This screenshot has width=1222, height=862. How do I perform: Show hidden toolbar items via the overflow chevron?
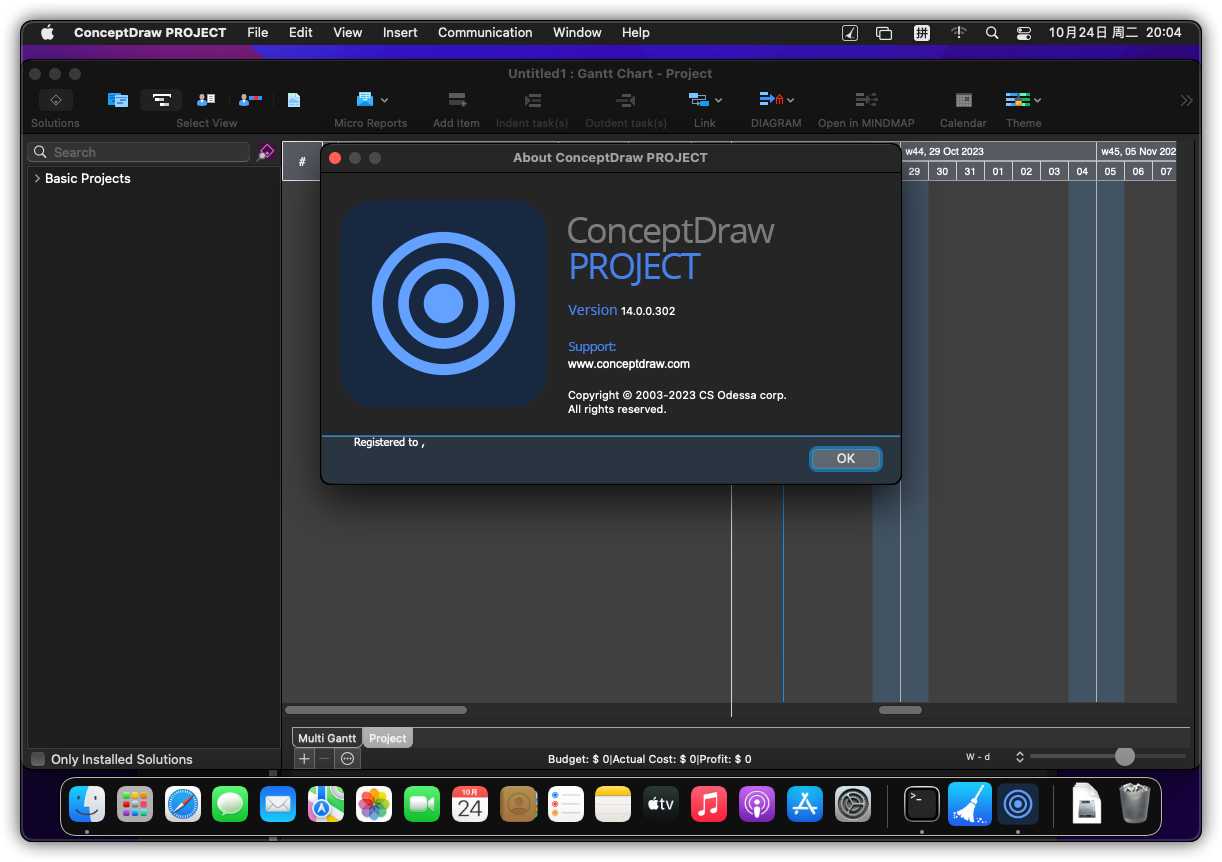[1186, 100]
